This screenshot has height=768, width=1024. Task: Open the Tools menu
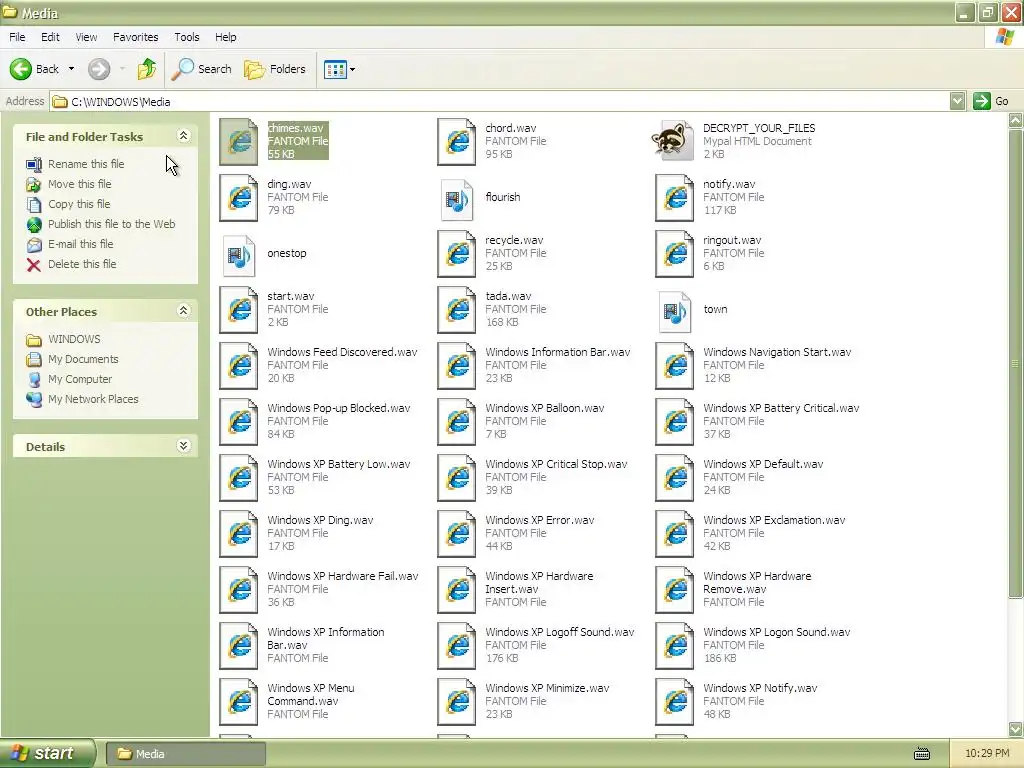[x=187, y=37]
